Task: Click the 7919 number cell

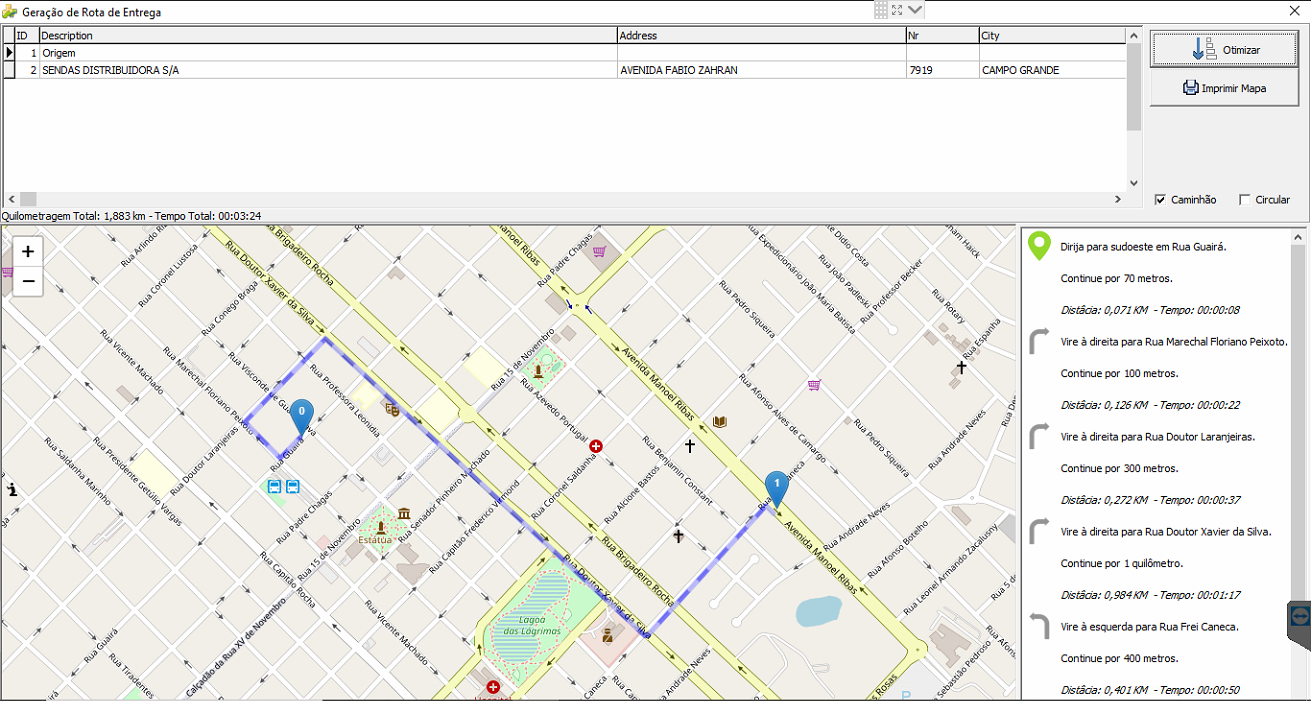Action: pyautogui.click(x=942, y=70)
